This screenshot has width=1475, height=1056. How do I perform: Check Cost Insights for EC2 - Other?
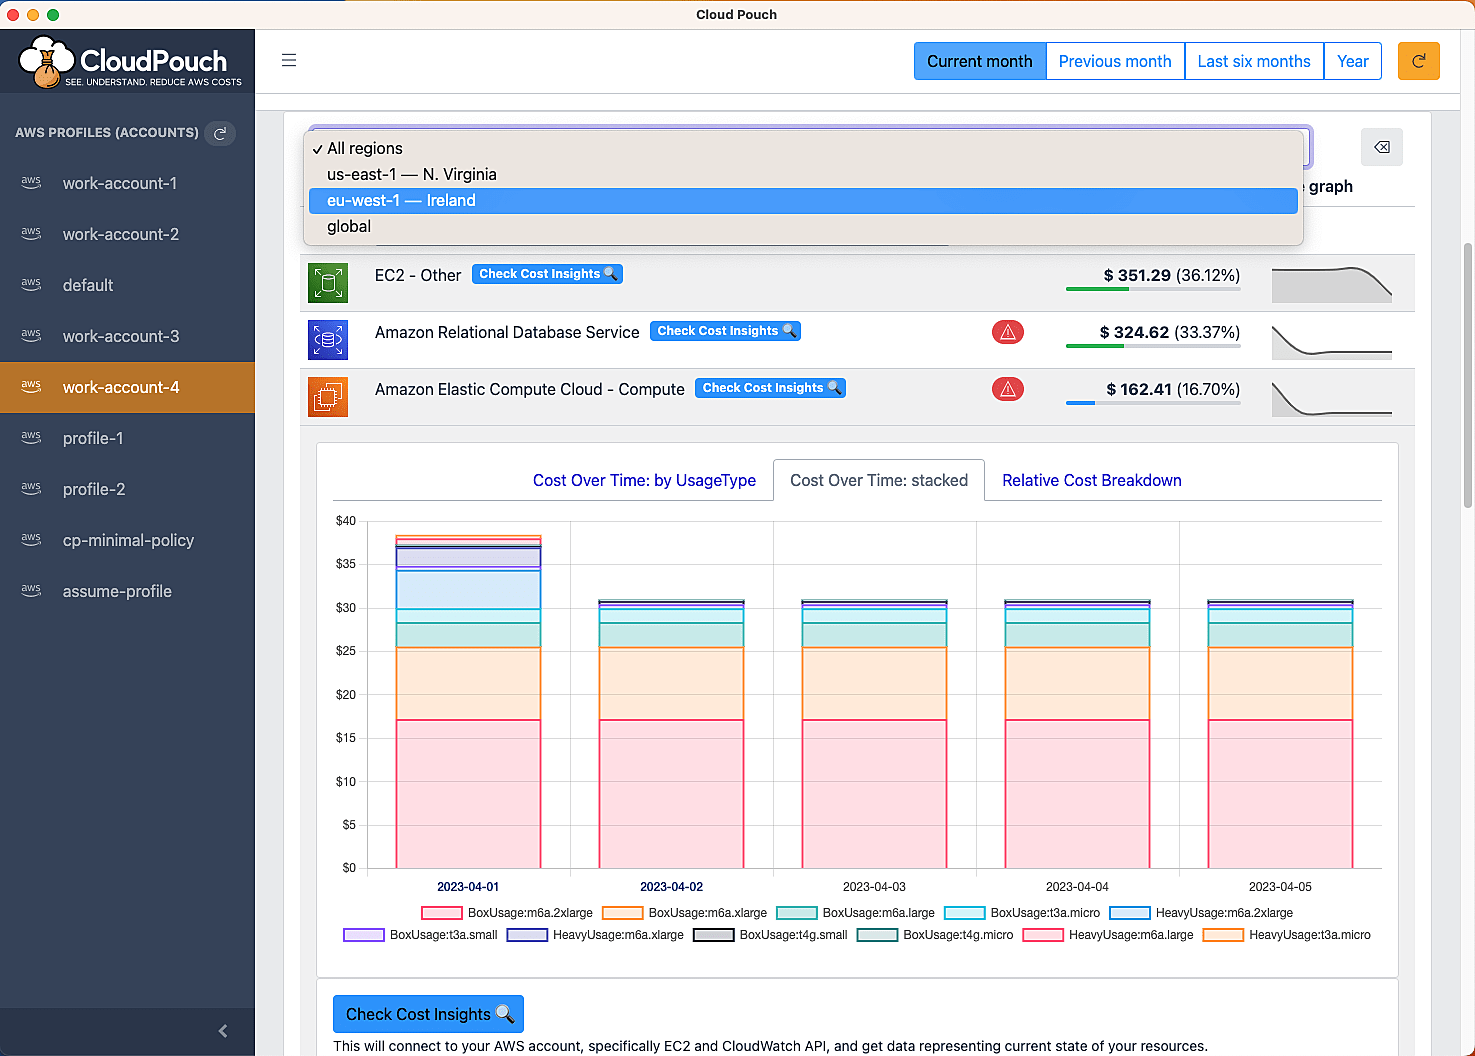tap(547, 274)
